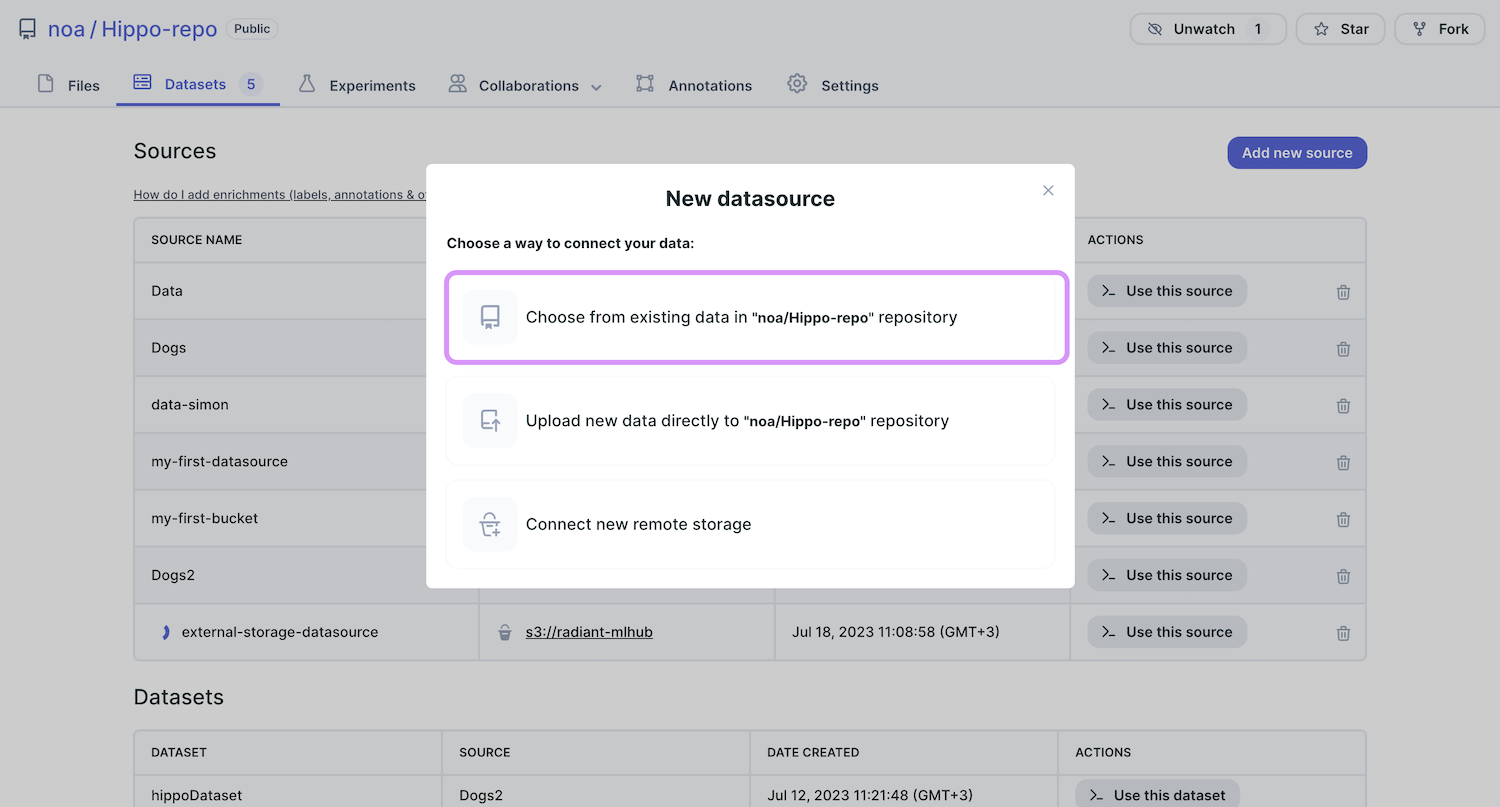Star the Hippo-repo repository

point(1340,29)
